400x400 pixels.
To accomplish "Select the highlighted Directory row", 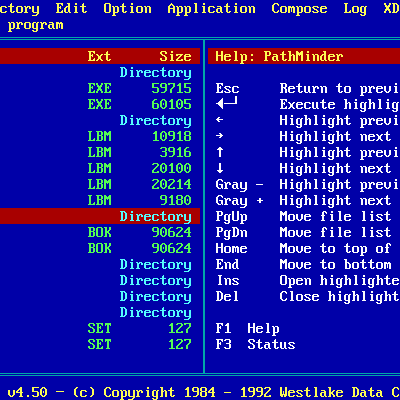I will [100, 216].
